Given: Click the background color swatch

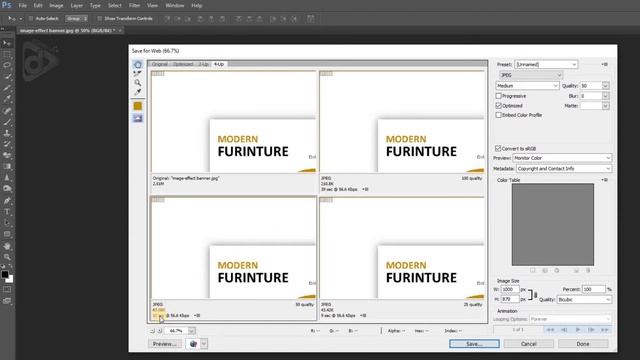Looking at the screenshot, I should 10,280.
